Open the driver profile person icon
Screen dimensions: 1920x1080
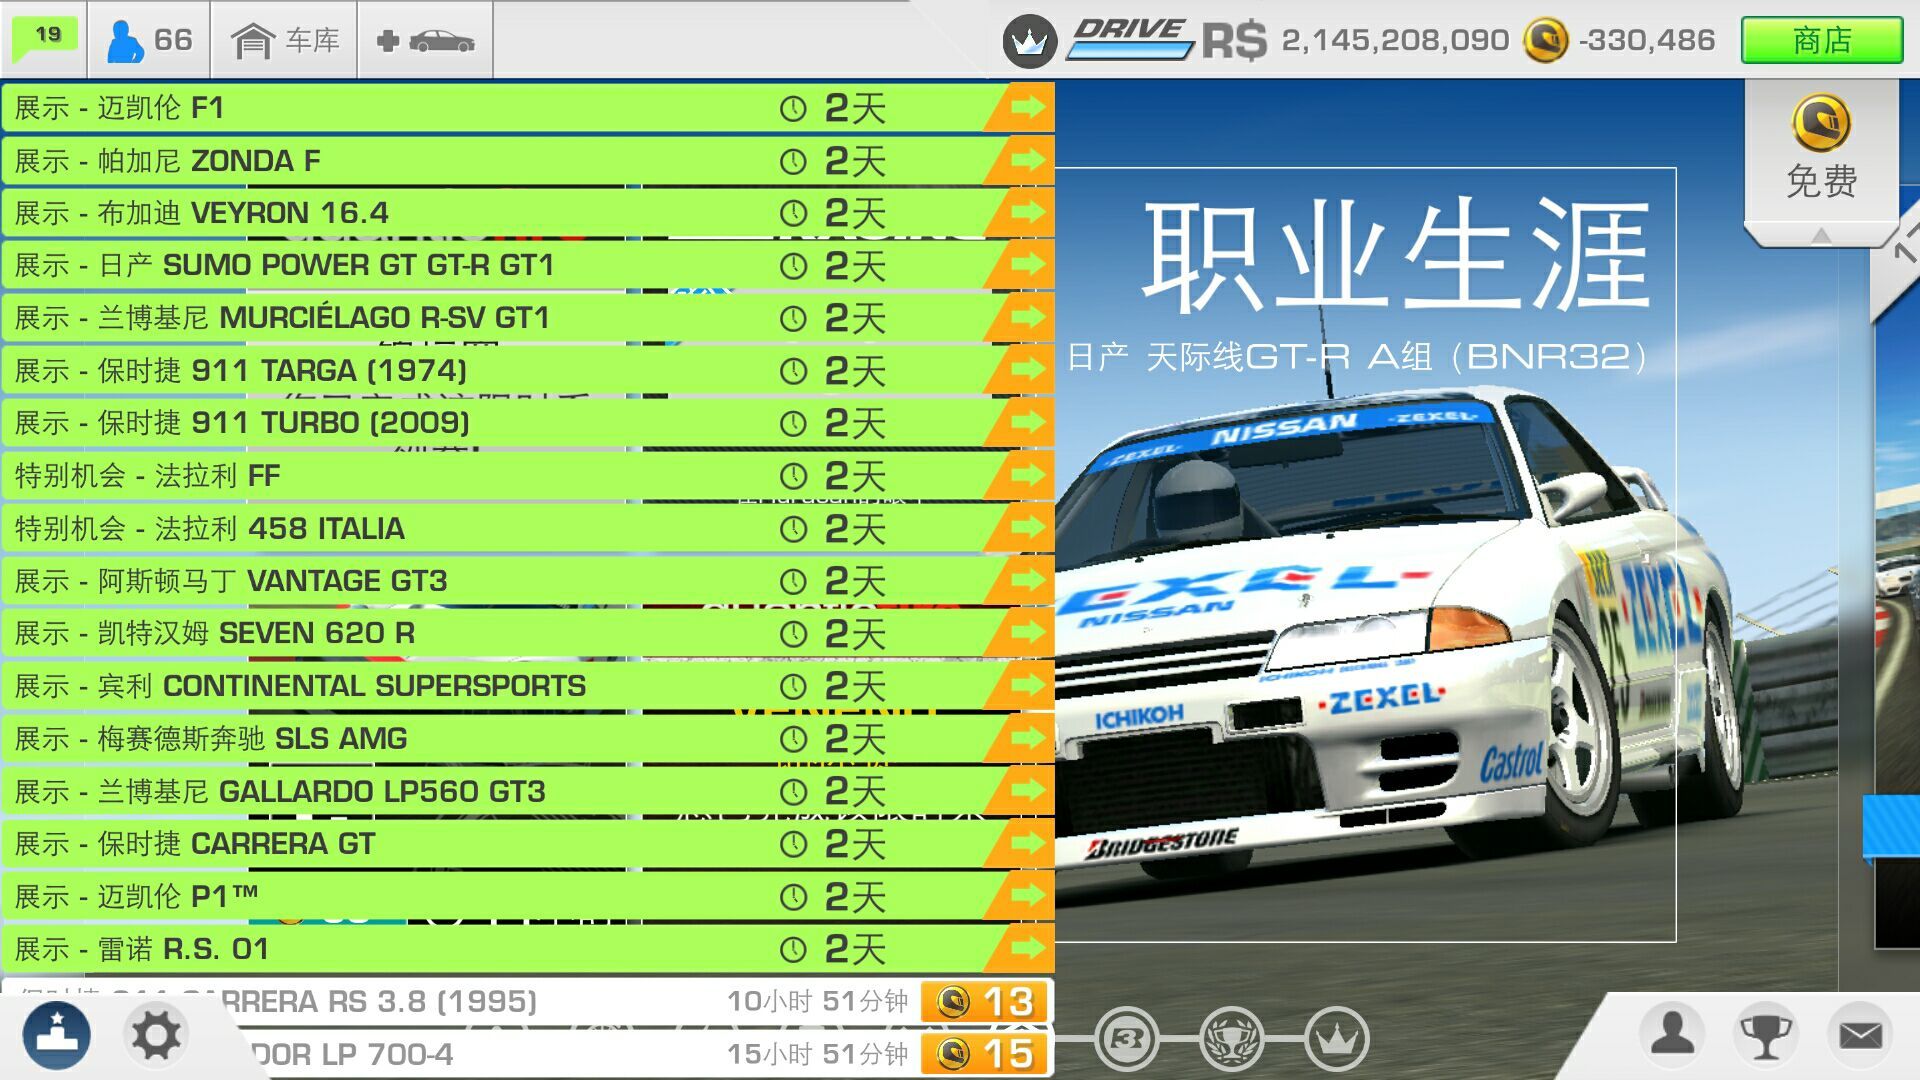click(x=1671, y=1034)
